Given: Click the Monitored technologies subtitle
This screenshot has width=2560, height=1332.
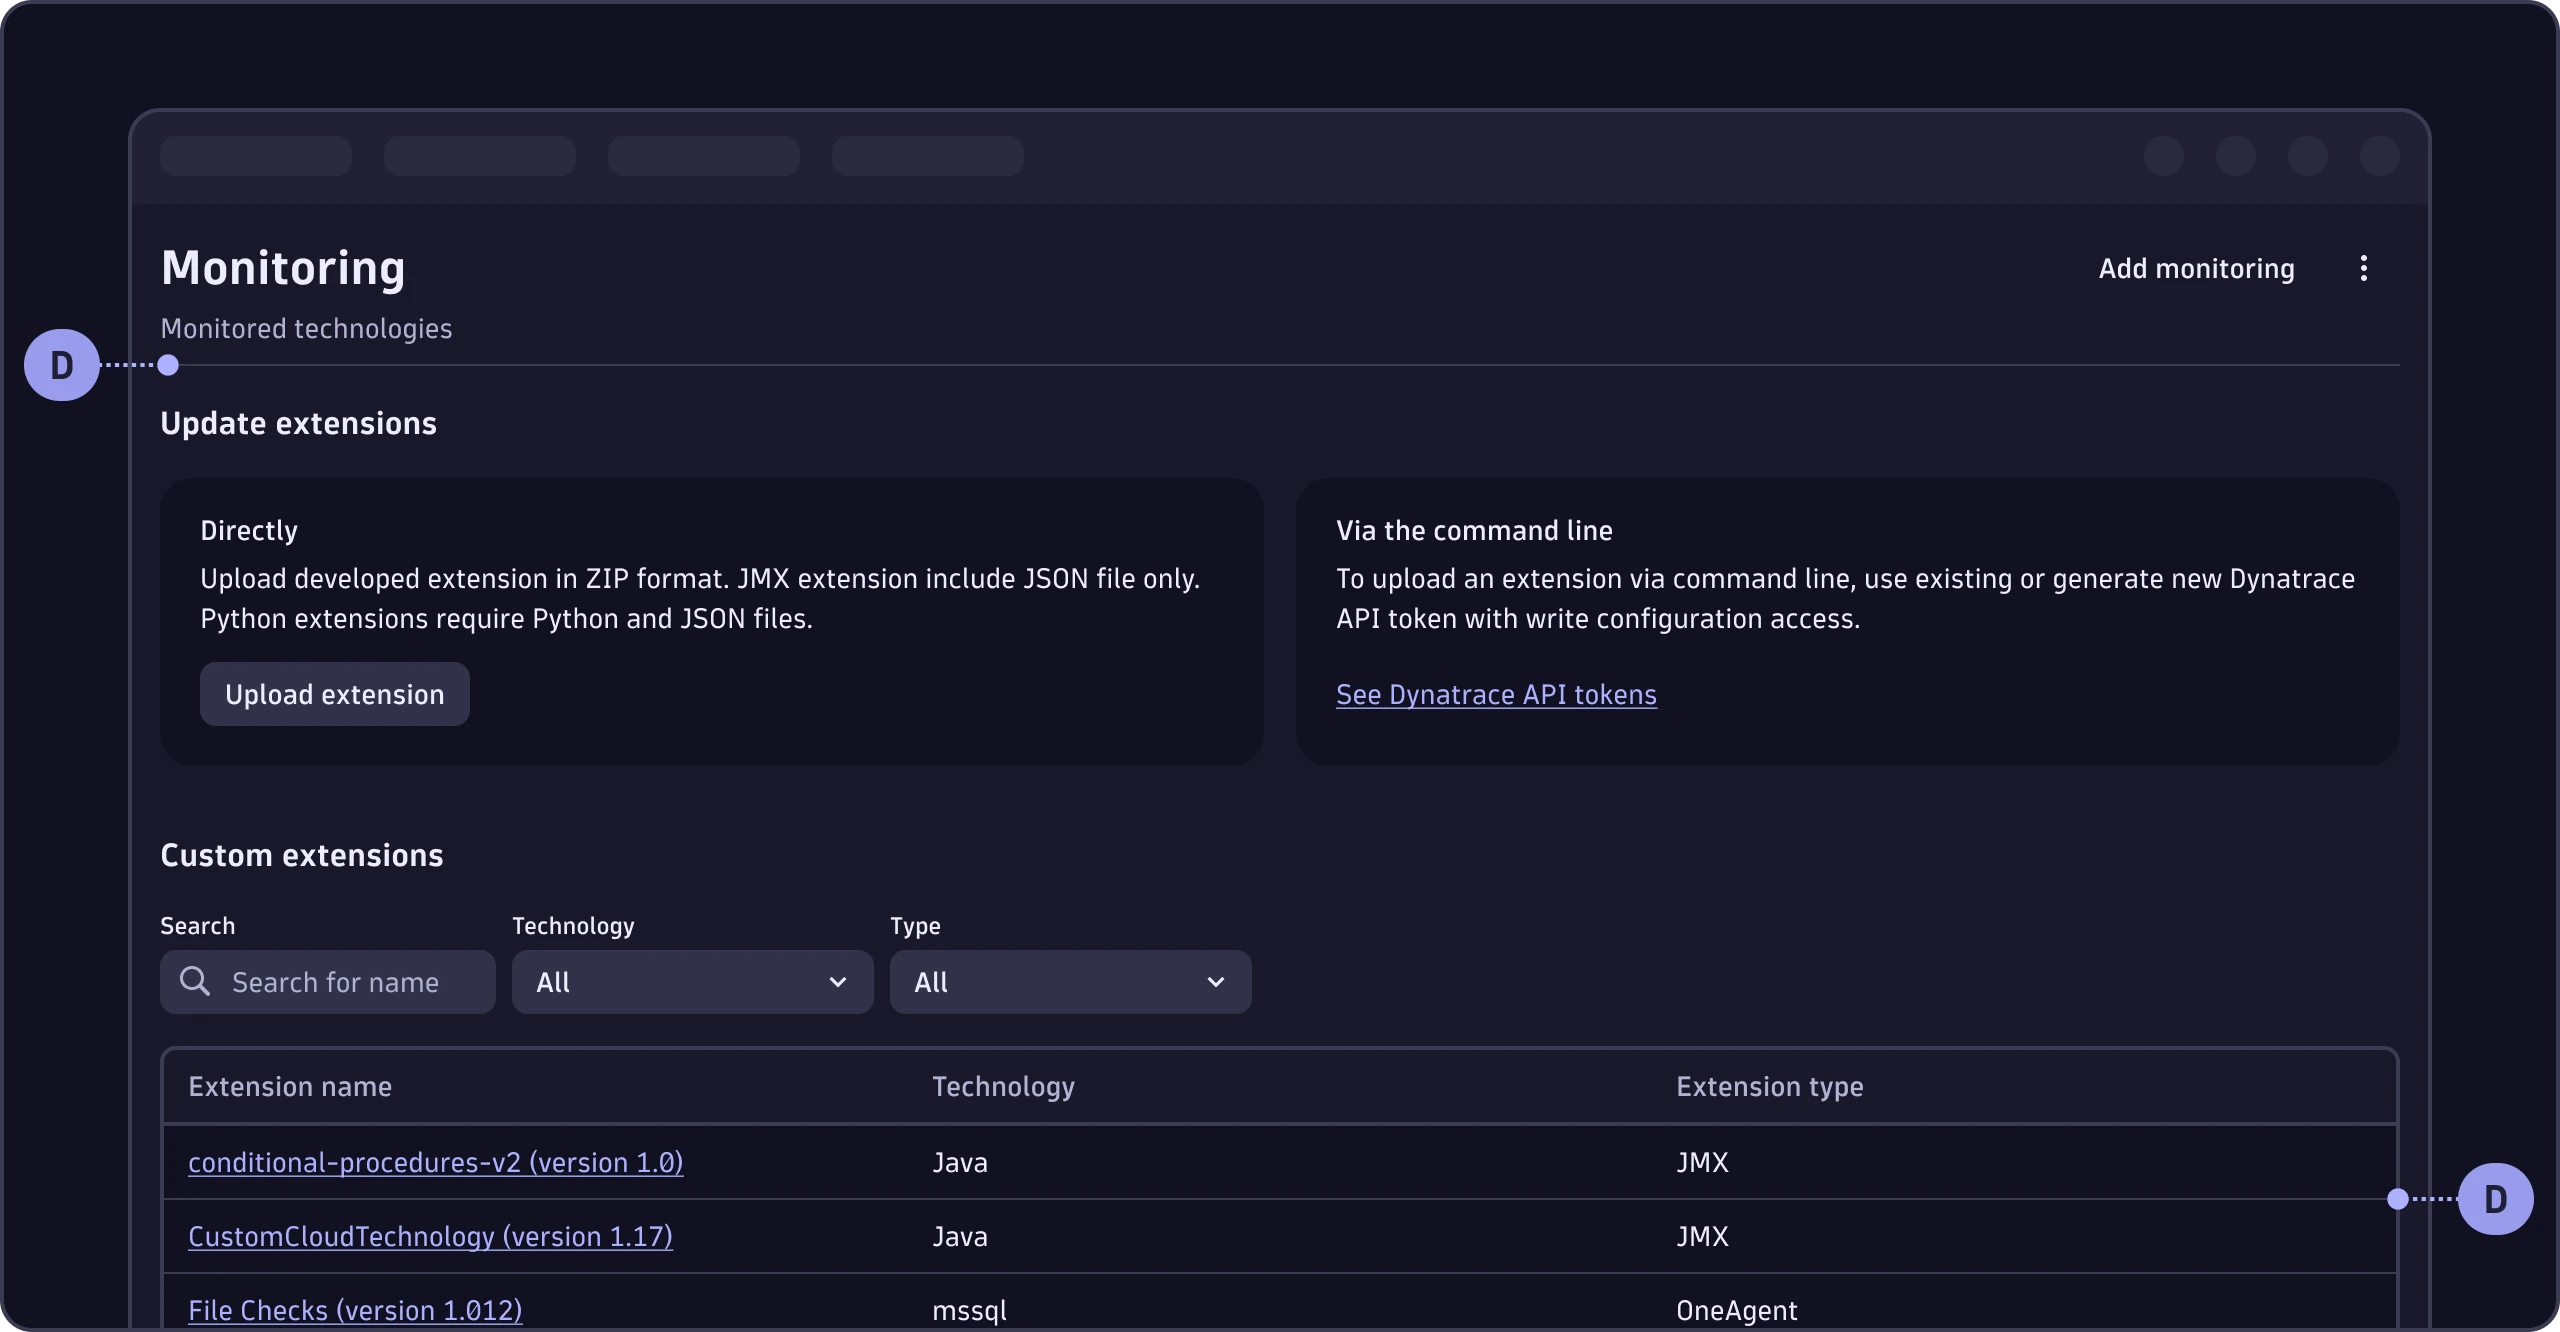Looking at the screenshot, I should click(306, 328).
